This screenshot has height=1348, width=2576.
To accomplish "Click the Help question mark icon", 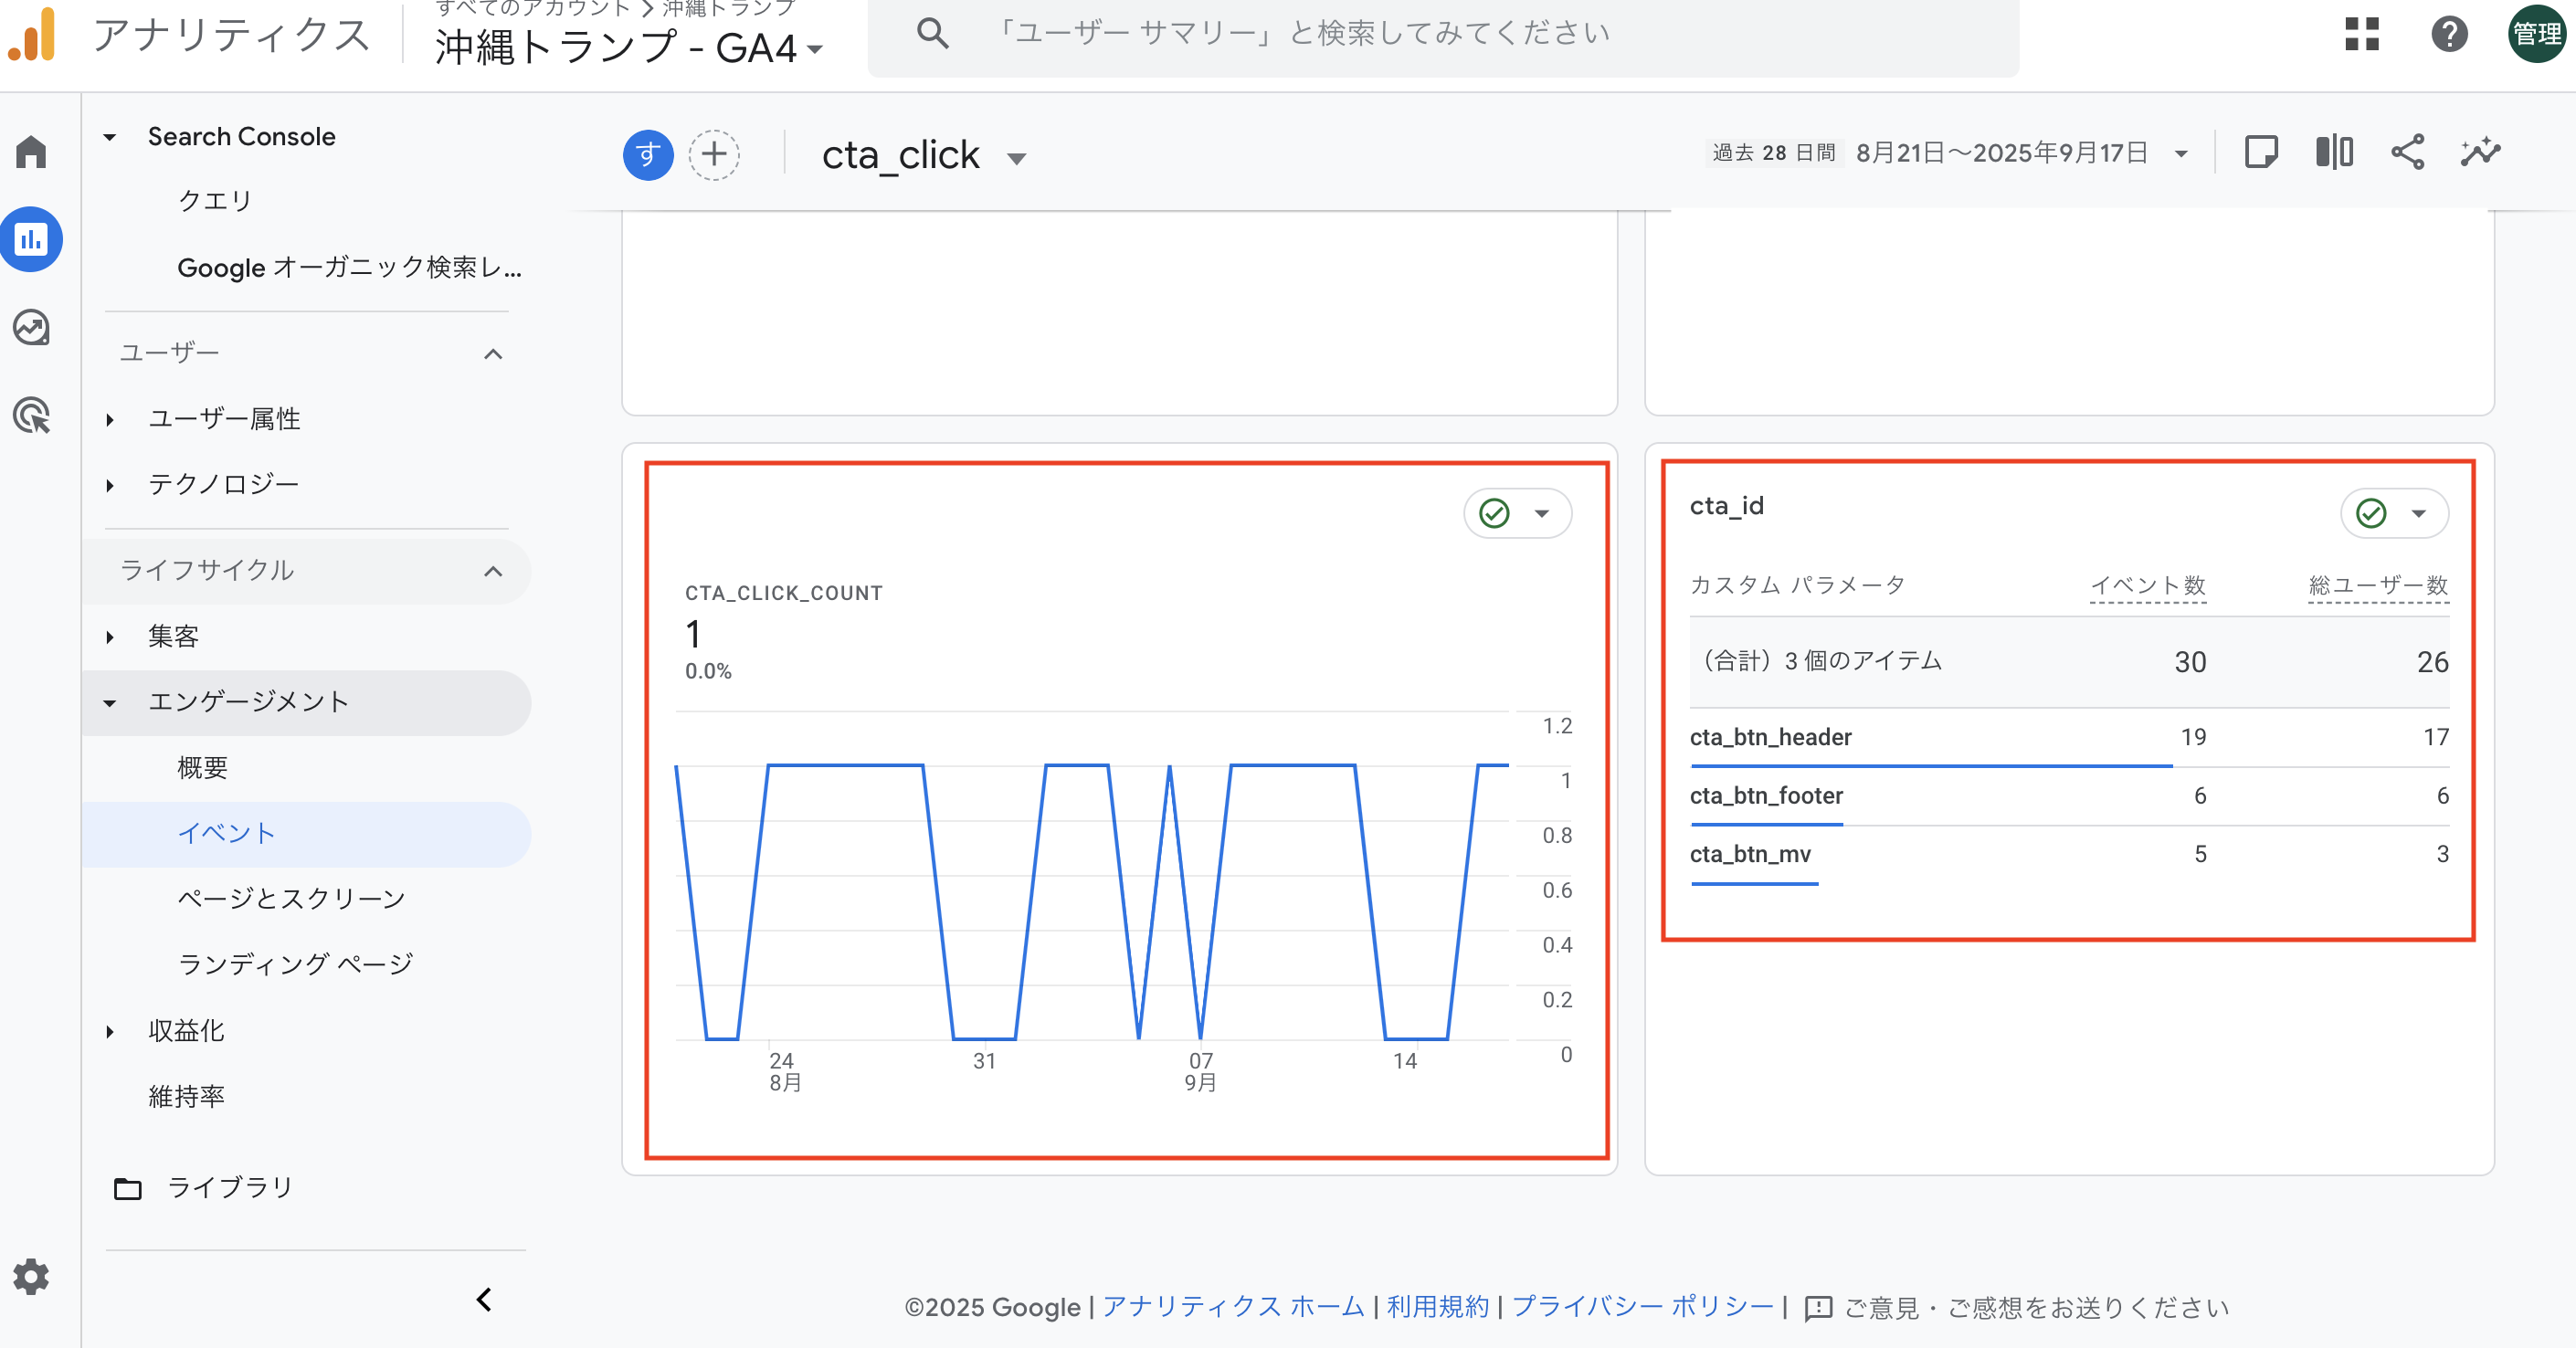I will 2448,34.
